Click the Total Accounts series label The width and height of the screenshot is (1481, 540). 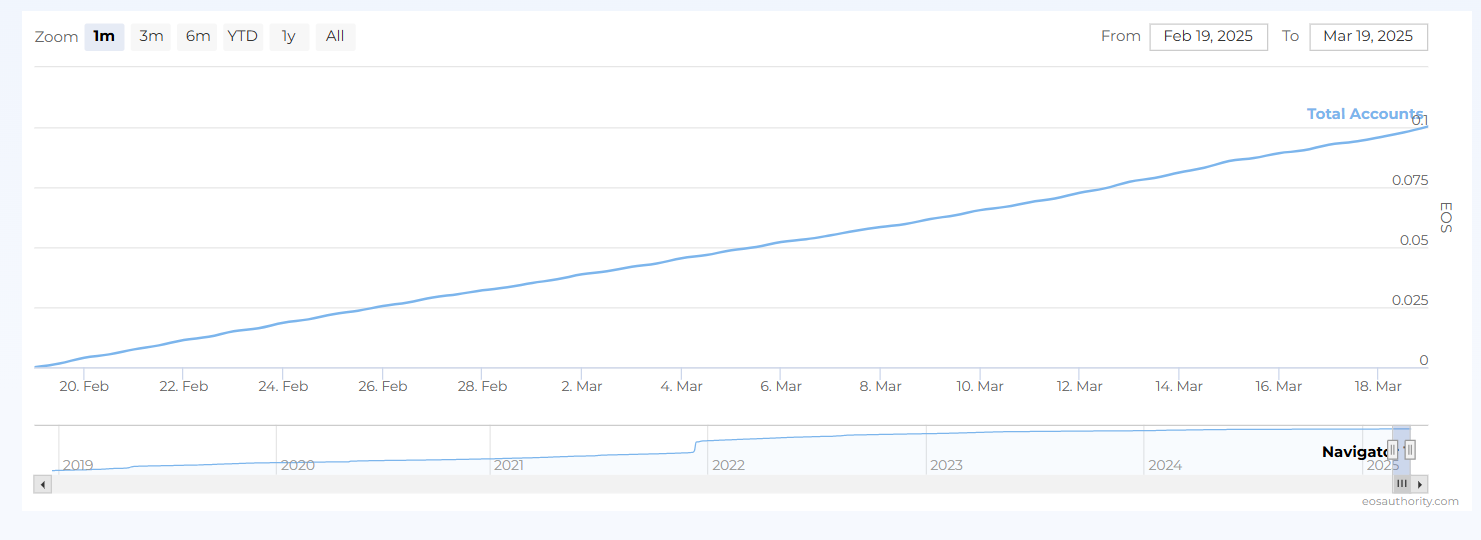[x=1364, y=114]
